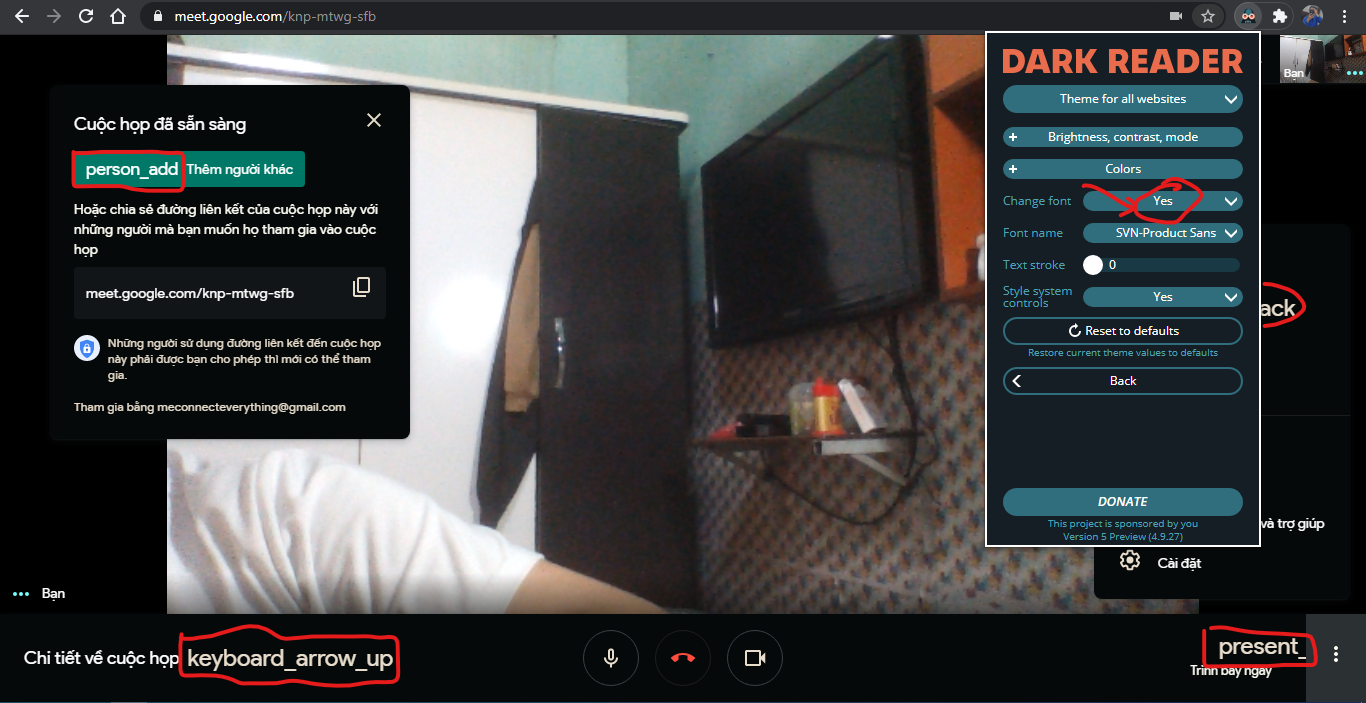Open 'Chi tiết về cuộc họp' details
The height and width of the screenshot is (703, 1366).
101,658
